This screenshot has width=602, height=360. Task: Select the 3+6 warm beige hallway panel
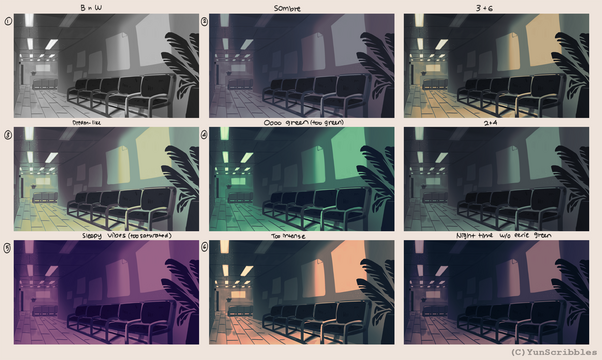tap(496, 66)
